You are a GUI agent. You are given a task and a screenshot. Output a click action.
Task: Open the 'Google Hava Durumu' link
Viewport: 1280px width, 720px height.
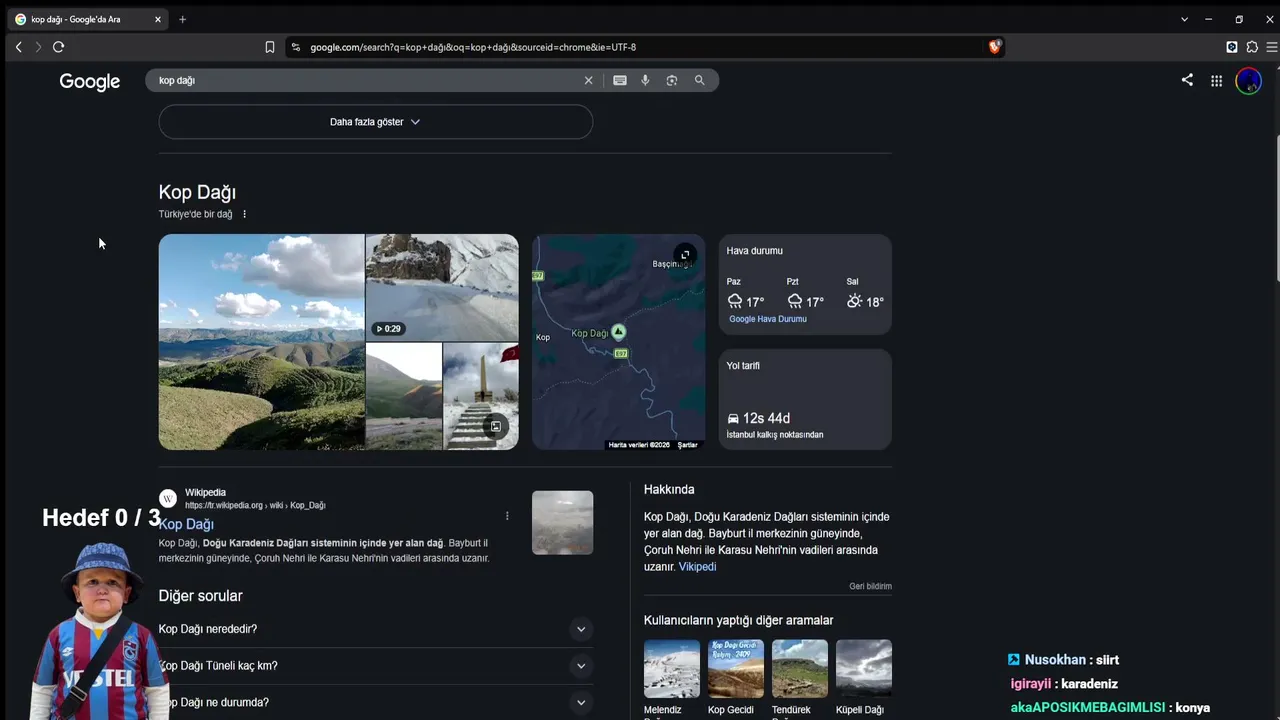point(768,319)
